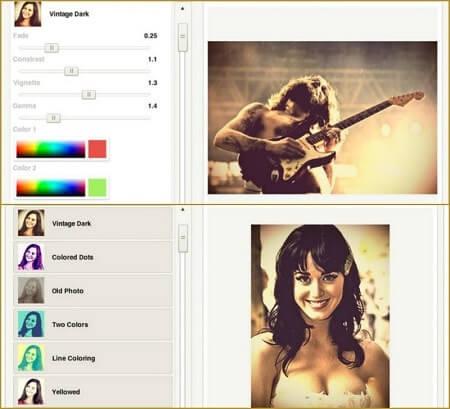
Task: Click the Color 1 label
Action: (24, 129)
